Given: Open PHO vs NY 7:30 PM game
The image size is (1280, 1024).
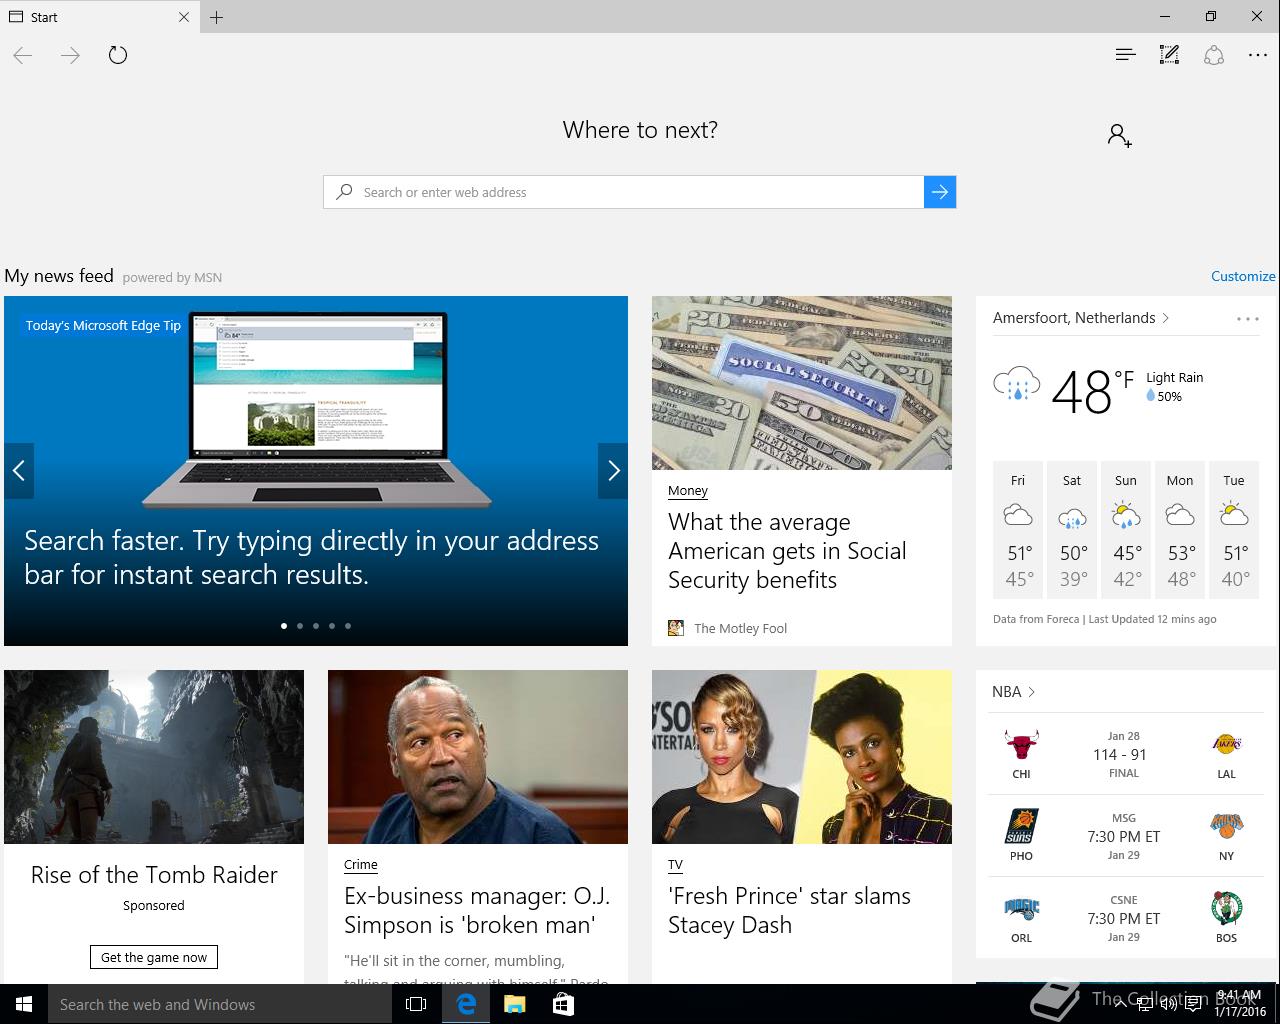Looking at the screenshot, I should [x=1124, y=836].
